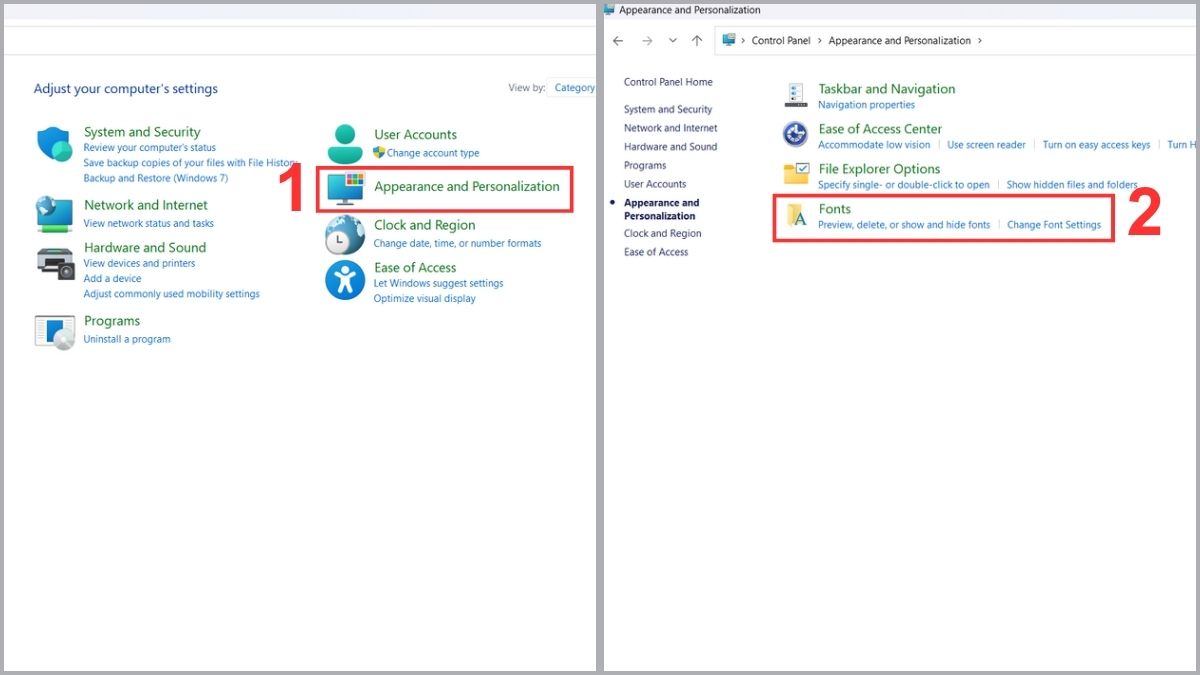Click Use screen reader

[986, 145]
